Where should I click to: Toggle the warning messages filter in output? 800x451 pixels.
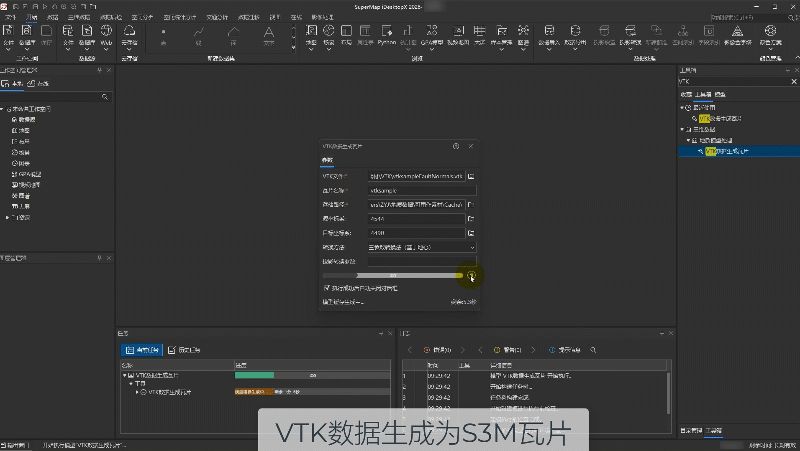tap(508, 350)
